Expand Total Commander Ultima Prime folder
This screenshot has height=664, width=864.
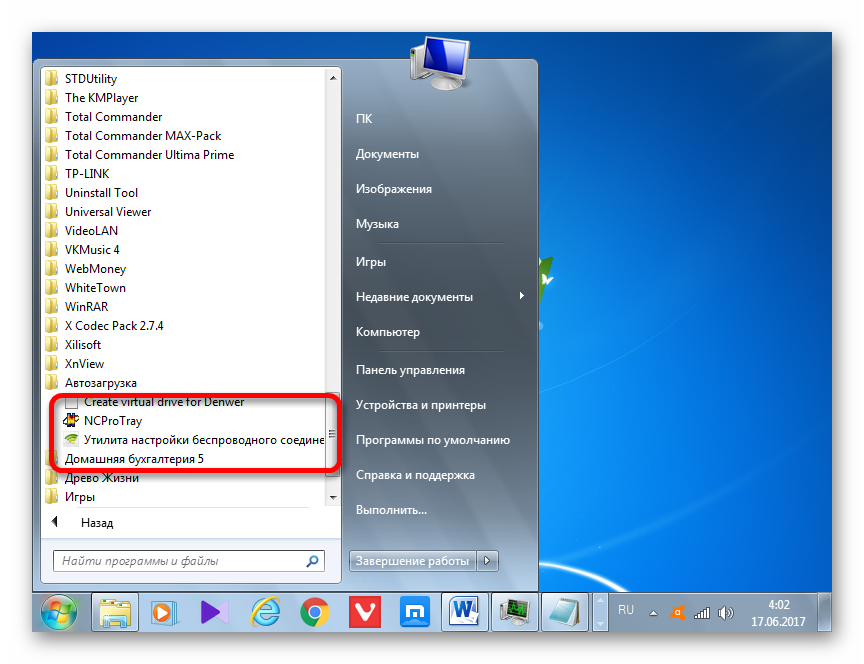[139, 155]
